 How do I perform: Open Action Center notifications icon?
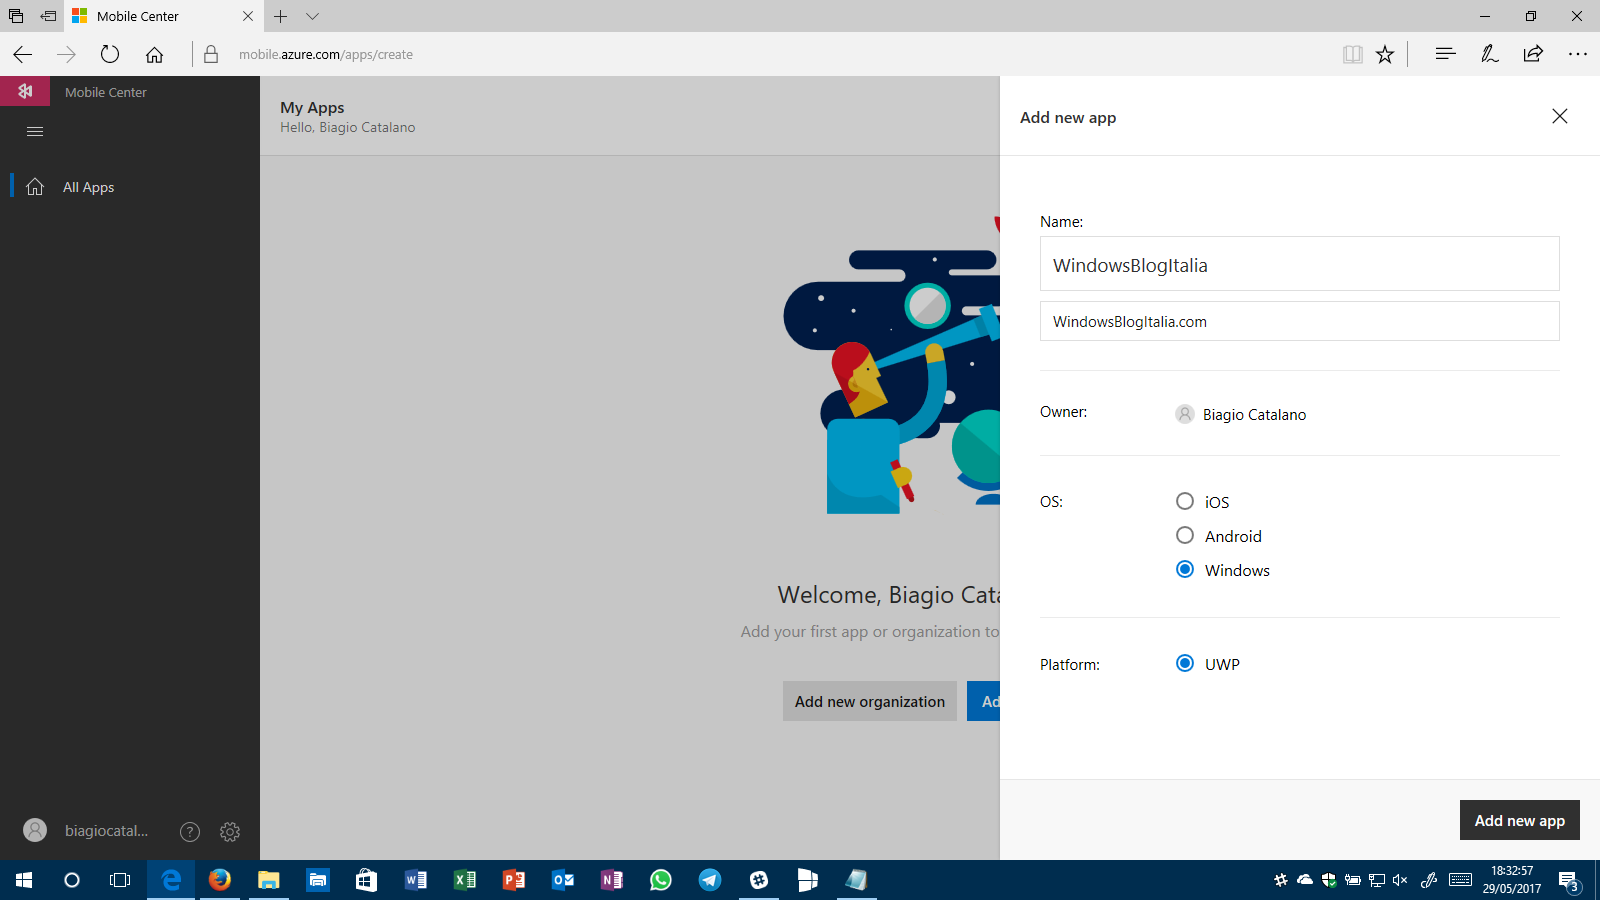[x=1569, y=881]
